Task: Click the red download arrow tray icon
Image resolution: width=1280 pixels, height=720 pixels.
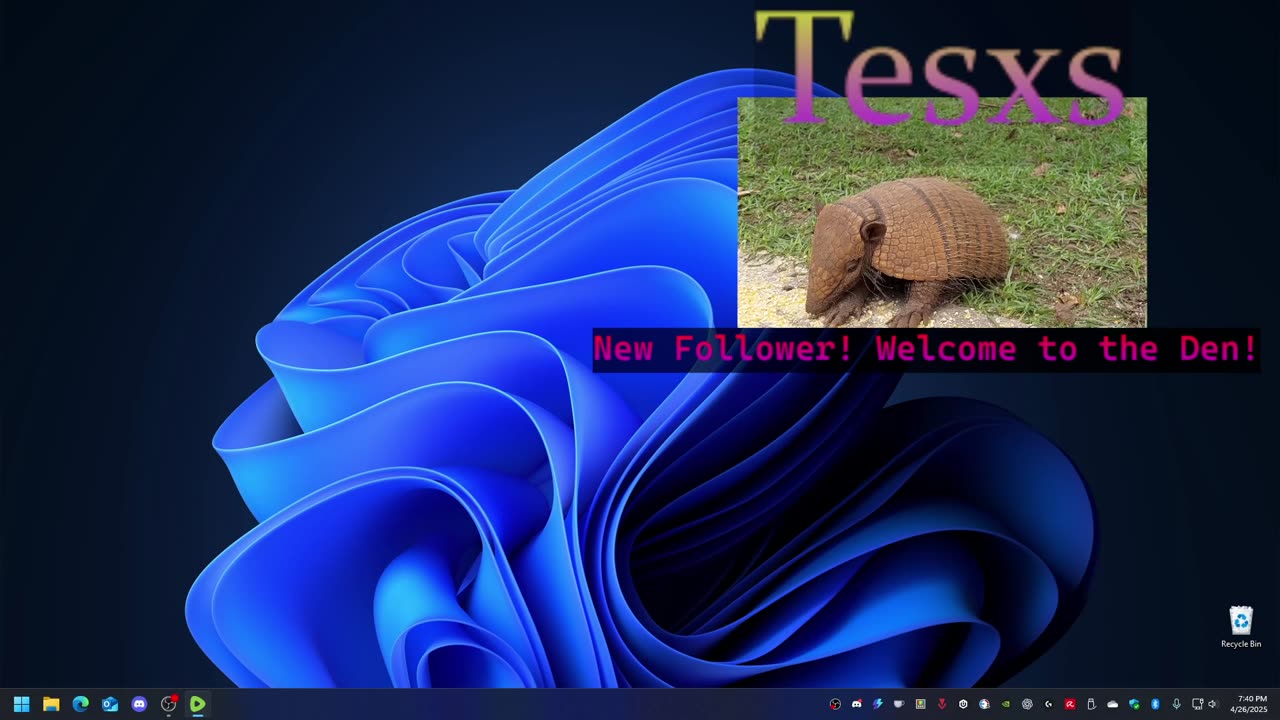Action: tap(942, 704)
